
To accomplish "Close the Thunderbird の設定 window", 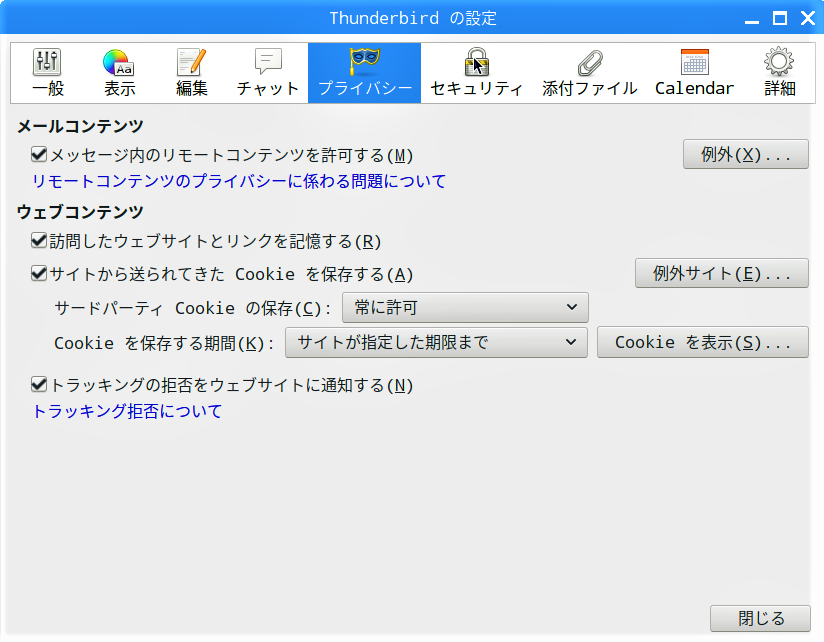I will click(808, 18).
